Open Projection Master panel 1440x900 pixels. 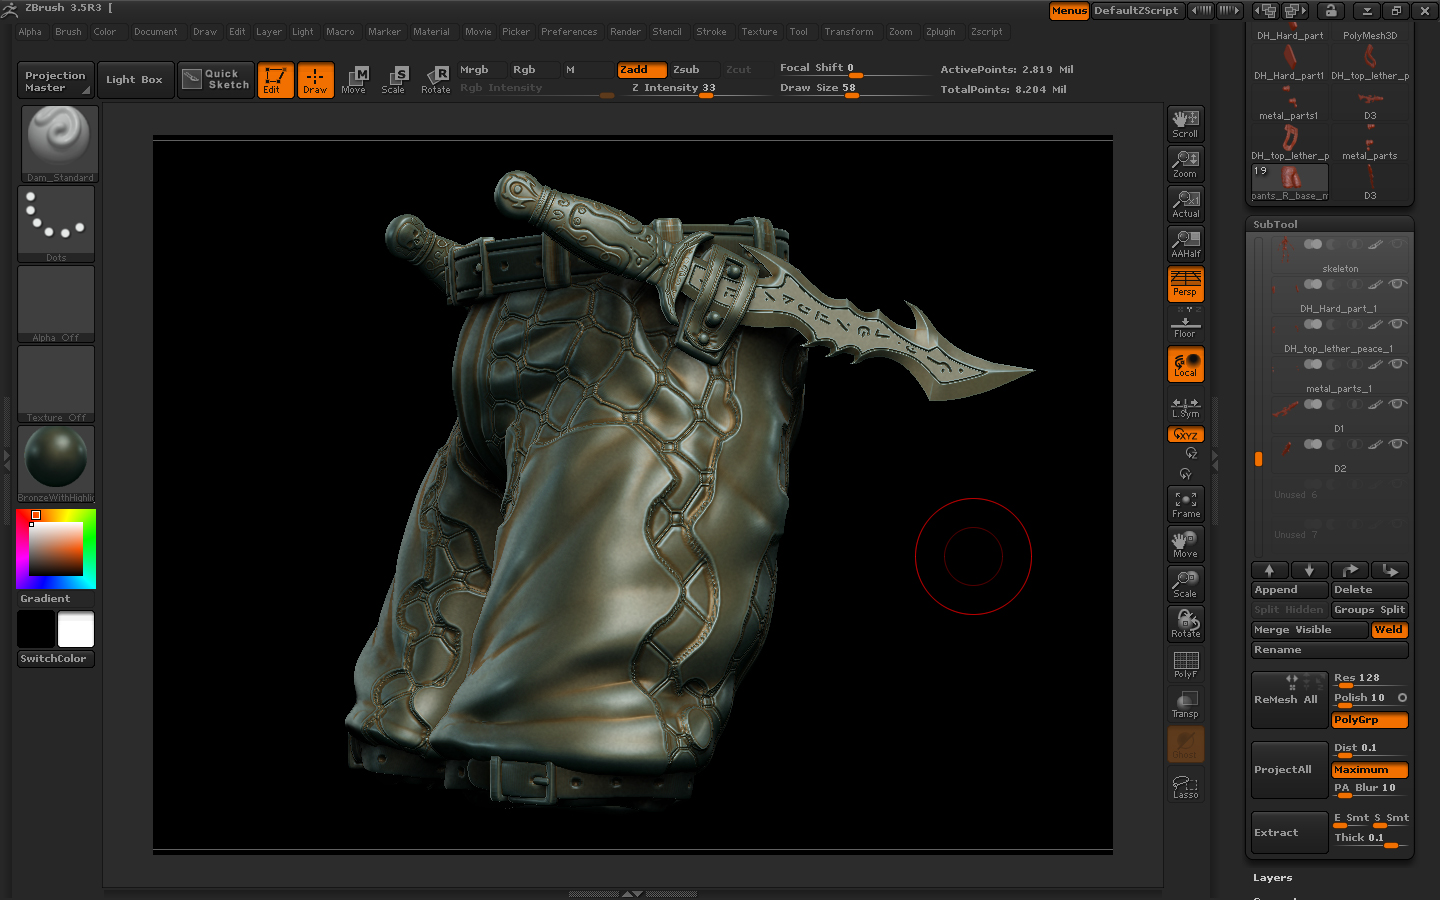55,81
